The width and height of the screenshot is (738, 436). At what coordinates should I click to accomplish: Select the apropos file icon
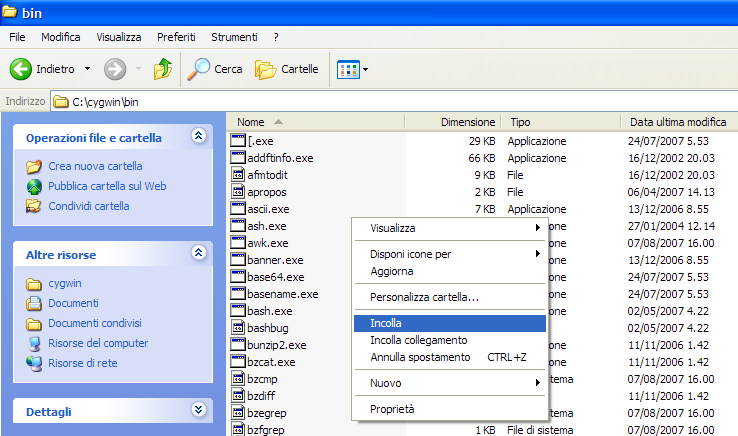(x=238, y=191)
